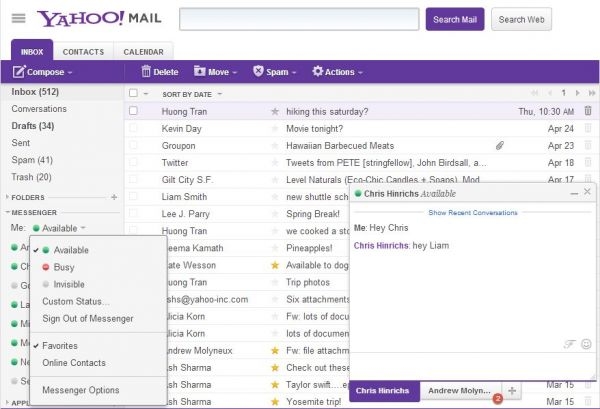
Task: Select Online Contacts in menu
Action: [74, 363]
